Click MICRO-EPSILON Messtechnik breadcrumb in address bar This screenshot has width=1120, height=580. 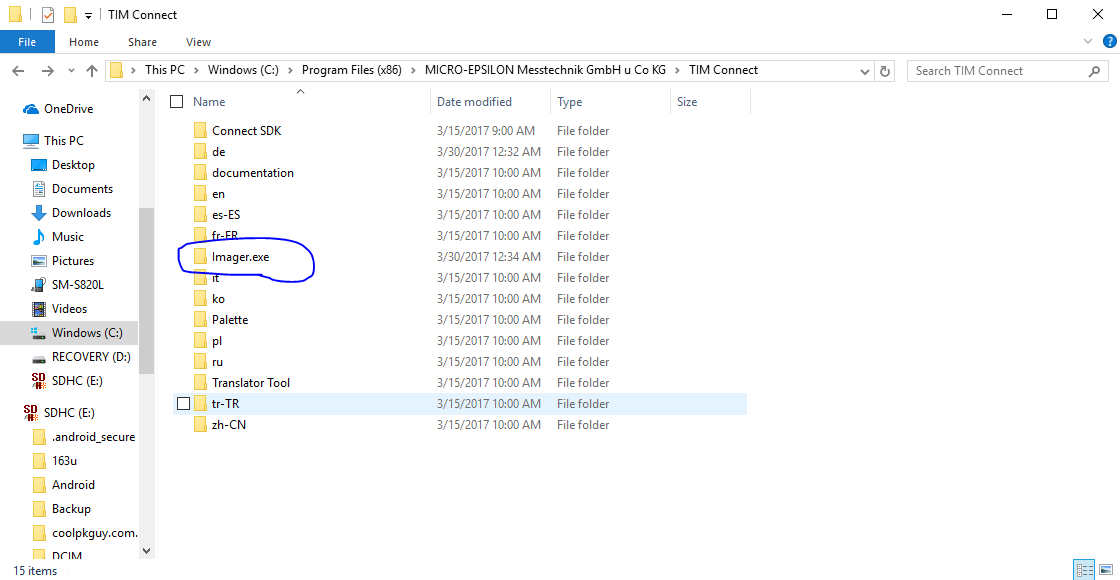pos(545,71)
